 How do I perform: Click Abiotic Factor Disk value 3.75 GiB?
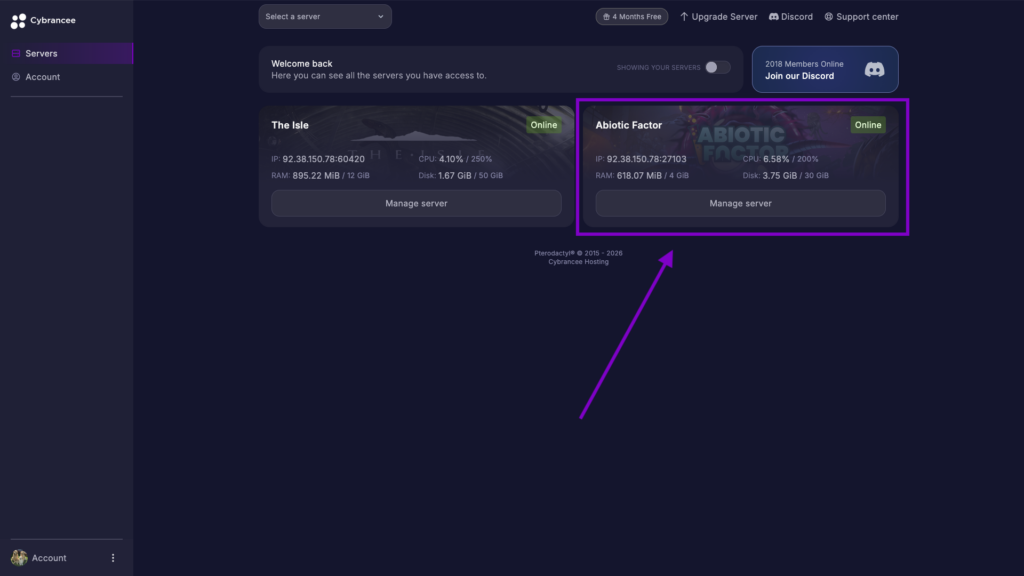780,175
